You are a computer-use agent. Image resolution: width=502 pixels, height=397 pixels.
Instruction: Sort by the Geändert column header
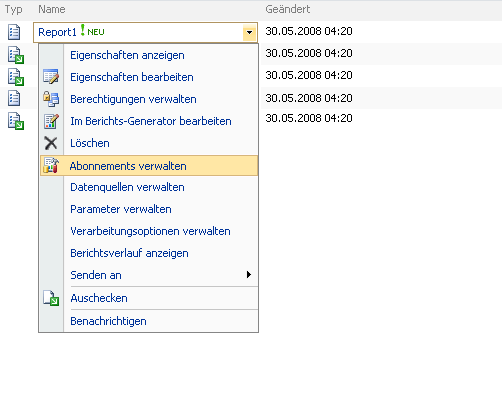pyautogui.click(x=288, y=9)
